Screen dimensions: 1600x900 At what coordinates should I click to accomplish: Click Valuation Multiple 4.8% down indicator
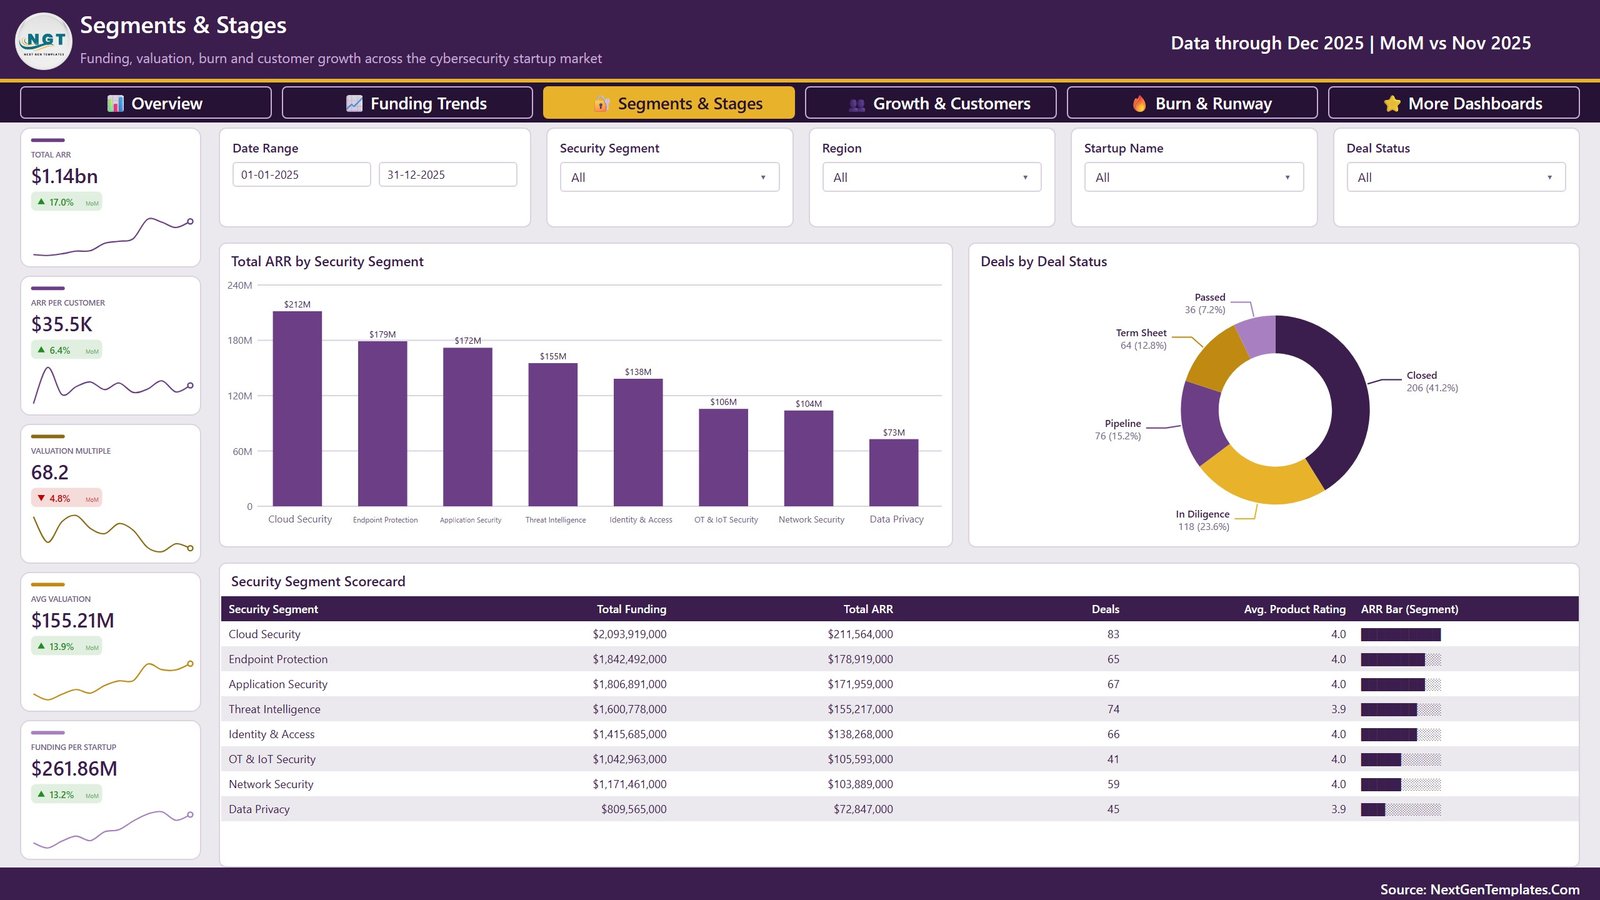[66, 498]
